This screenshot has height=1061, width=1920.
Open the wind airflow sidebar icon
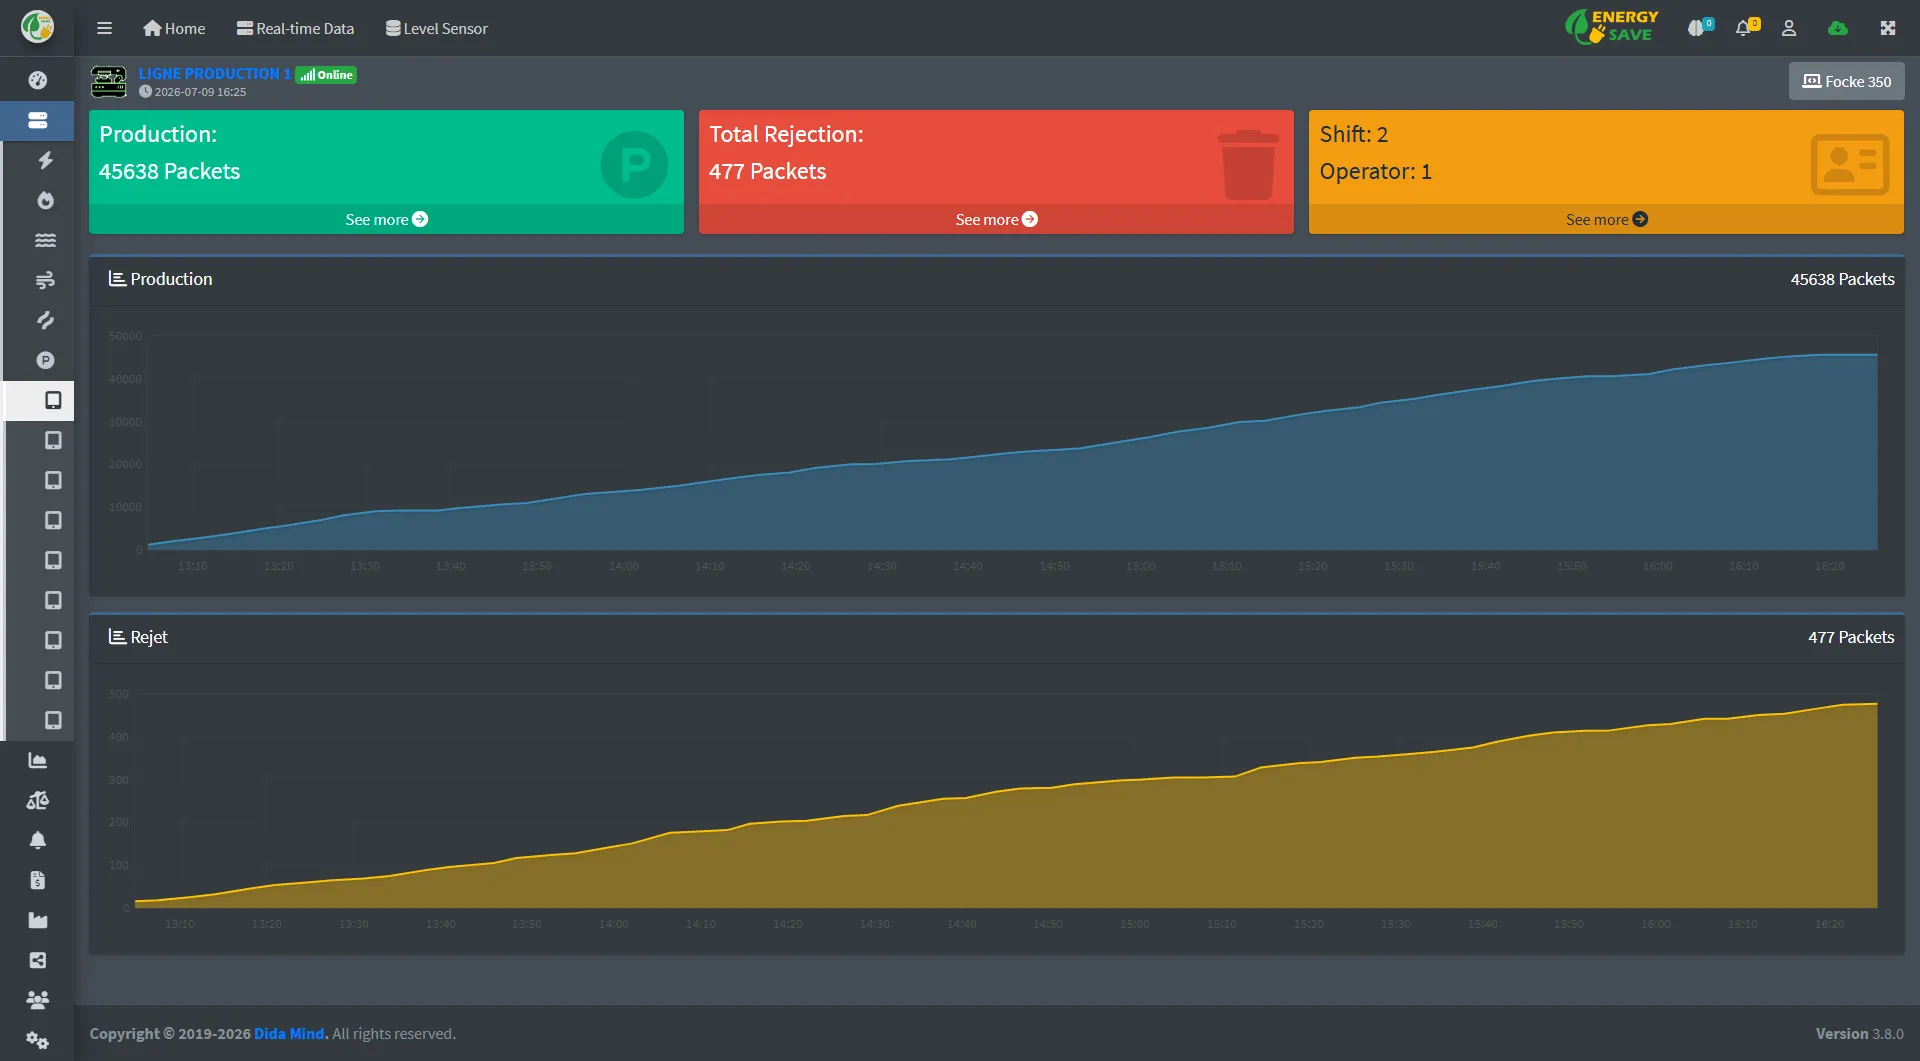(45, 280)
